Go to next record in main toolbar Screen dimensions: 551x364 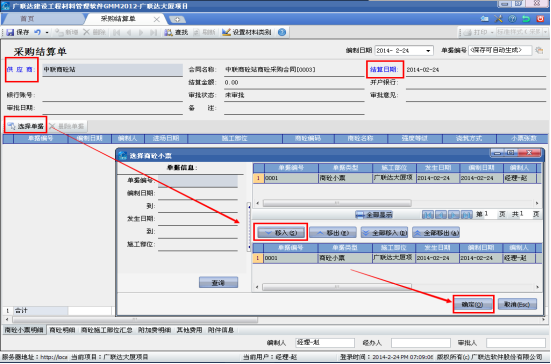pos(141,32)
